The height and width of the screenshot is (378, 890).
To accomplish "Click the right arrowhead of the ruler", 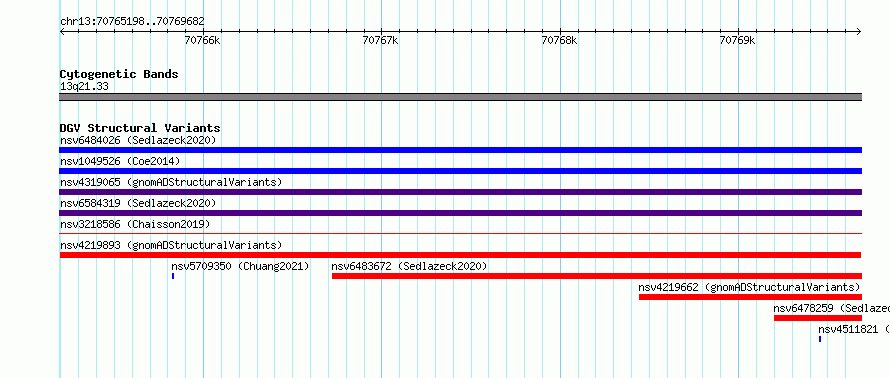I will coord(859,31).
